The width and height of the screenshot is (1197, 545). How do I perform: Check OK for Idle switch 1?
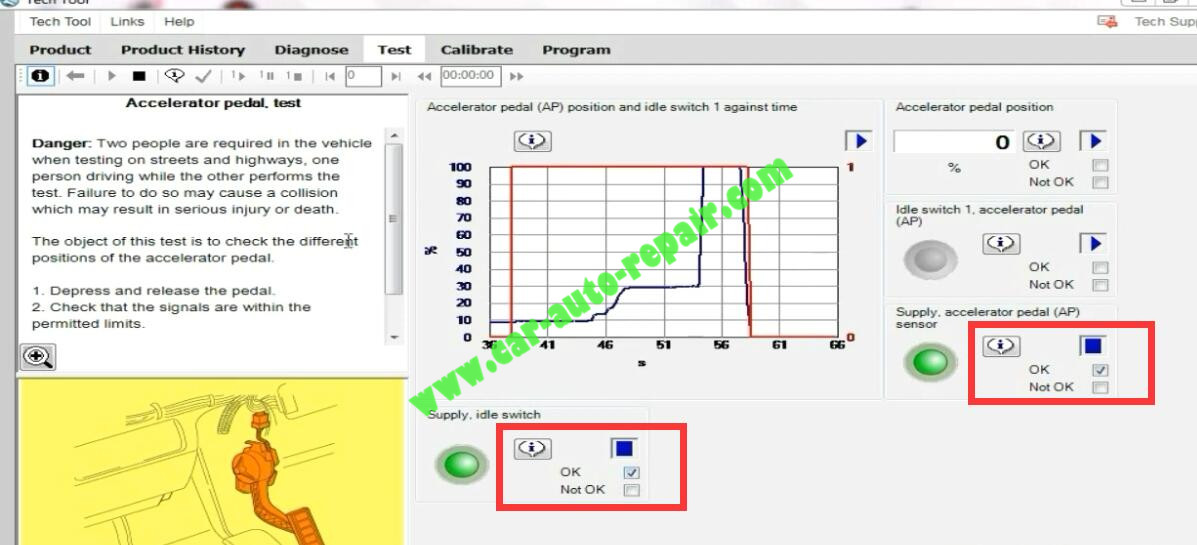click(1100, 268)
